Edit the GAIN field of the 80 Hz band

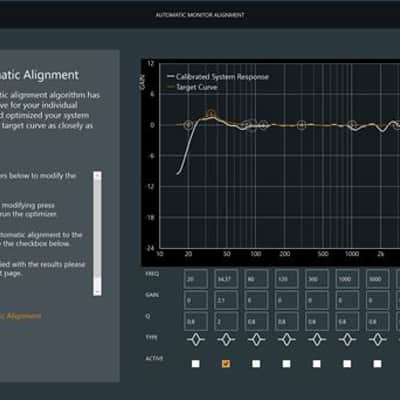256,300
